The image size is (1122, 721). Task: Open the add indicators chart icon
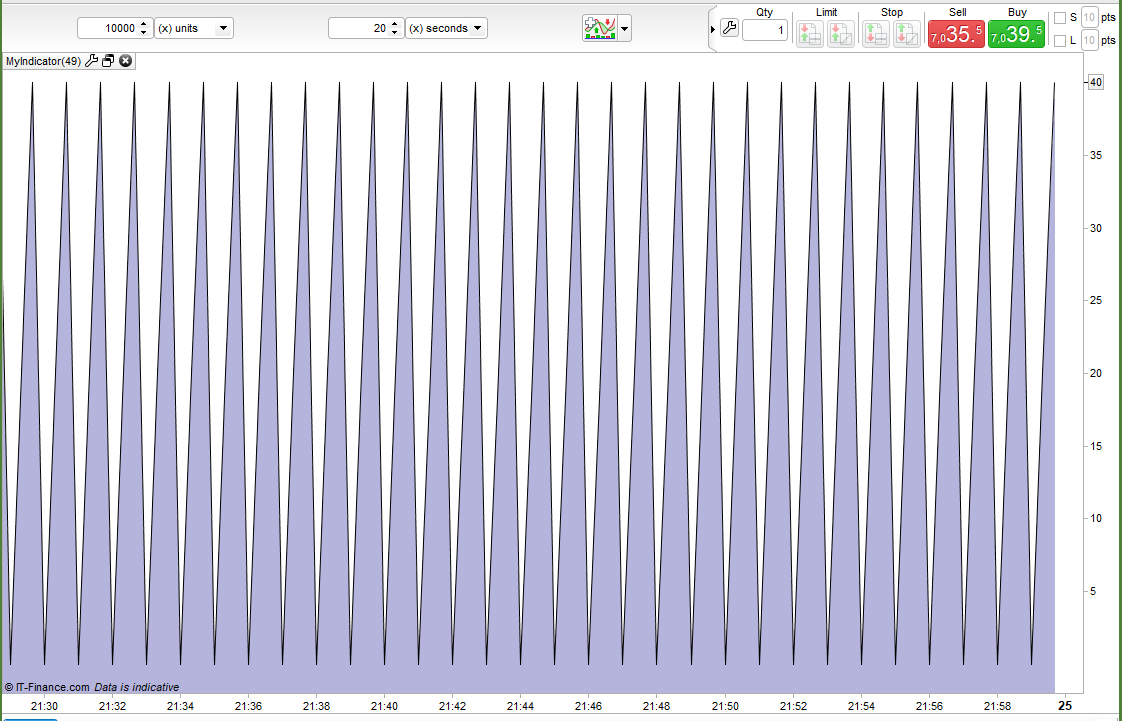pos(600,28)
